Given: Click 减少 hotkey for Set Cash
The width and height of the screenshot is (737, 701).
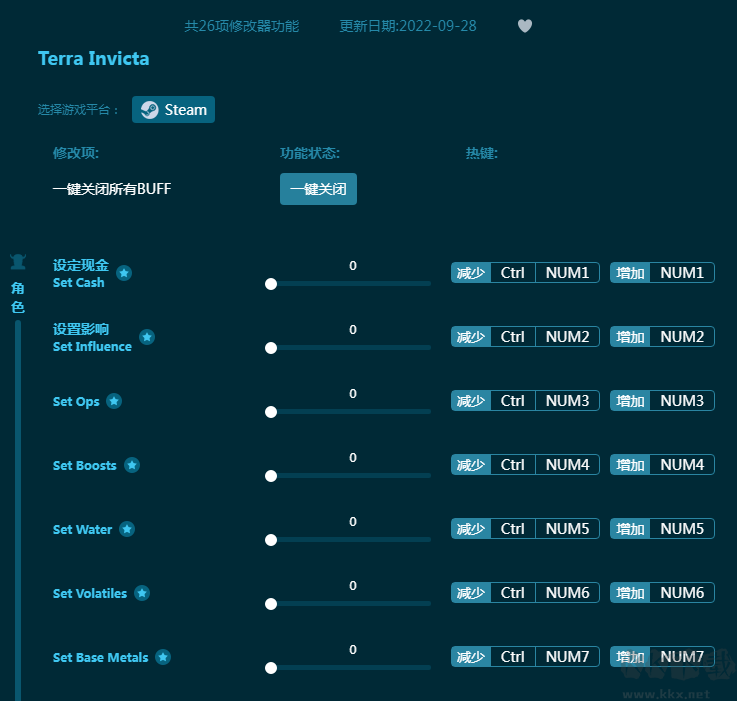Looking at the screenshot, I should (x=471, y=273).
